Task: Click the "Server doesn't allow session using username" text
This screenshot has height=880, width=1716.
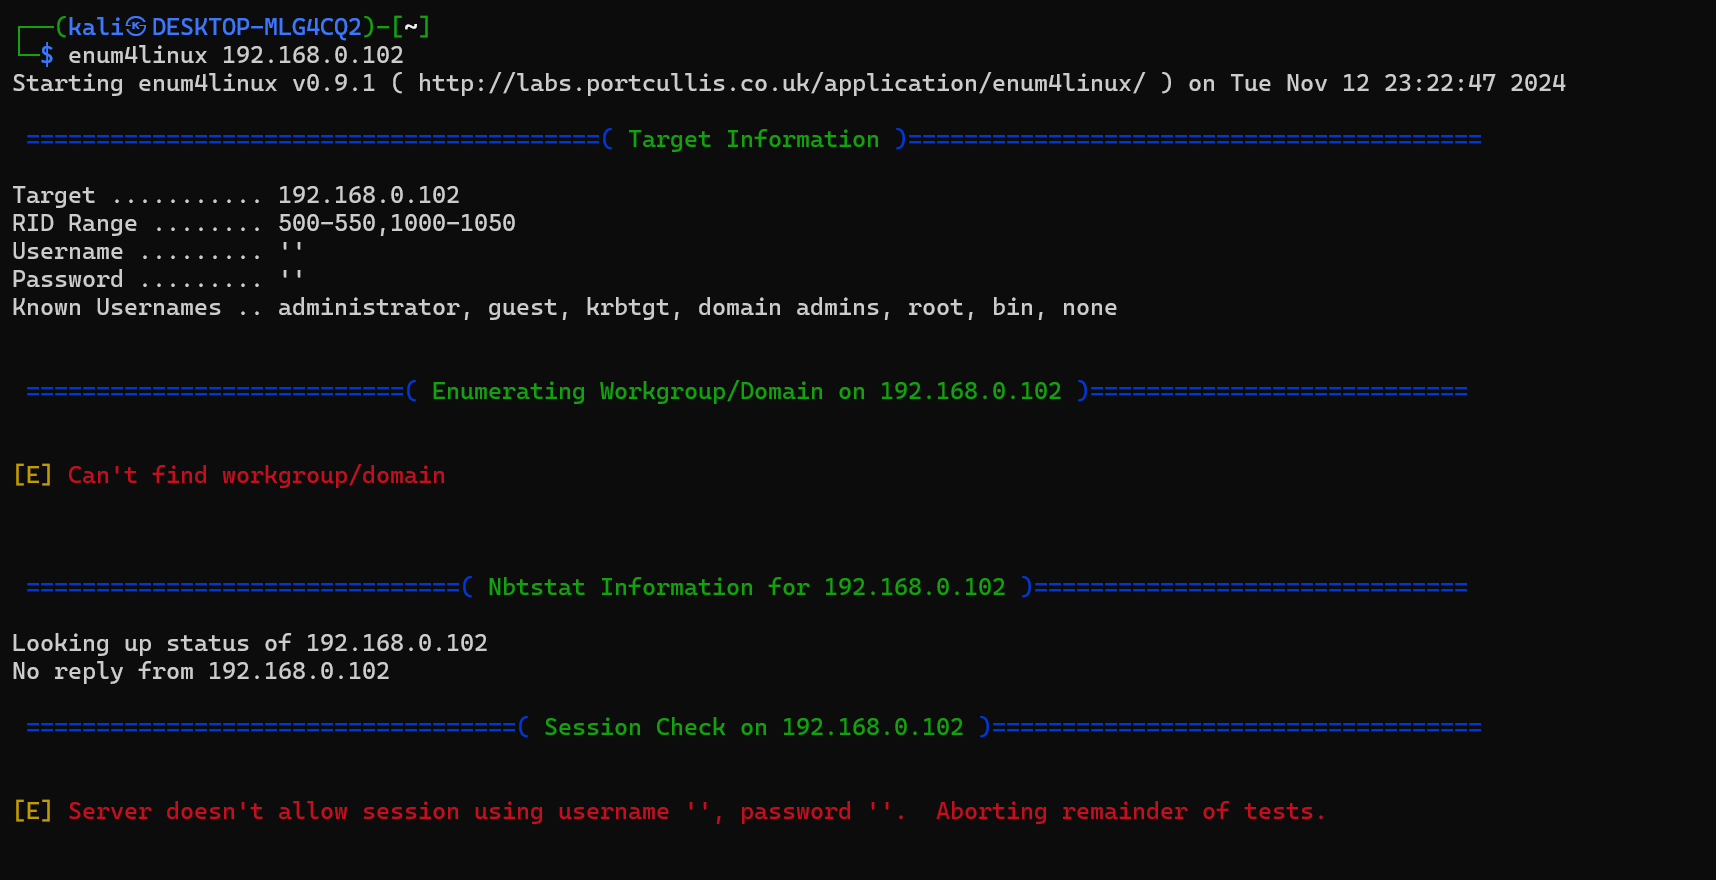Action: pos(369,812)
